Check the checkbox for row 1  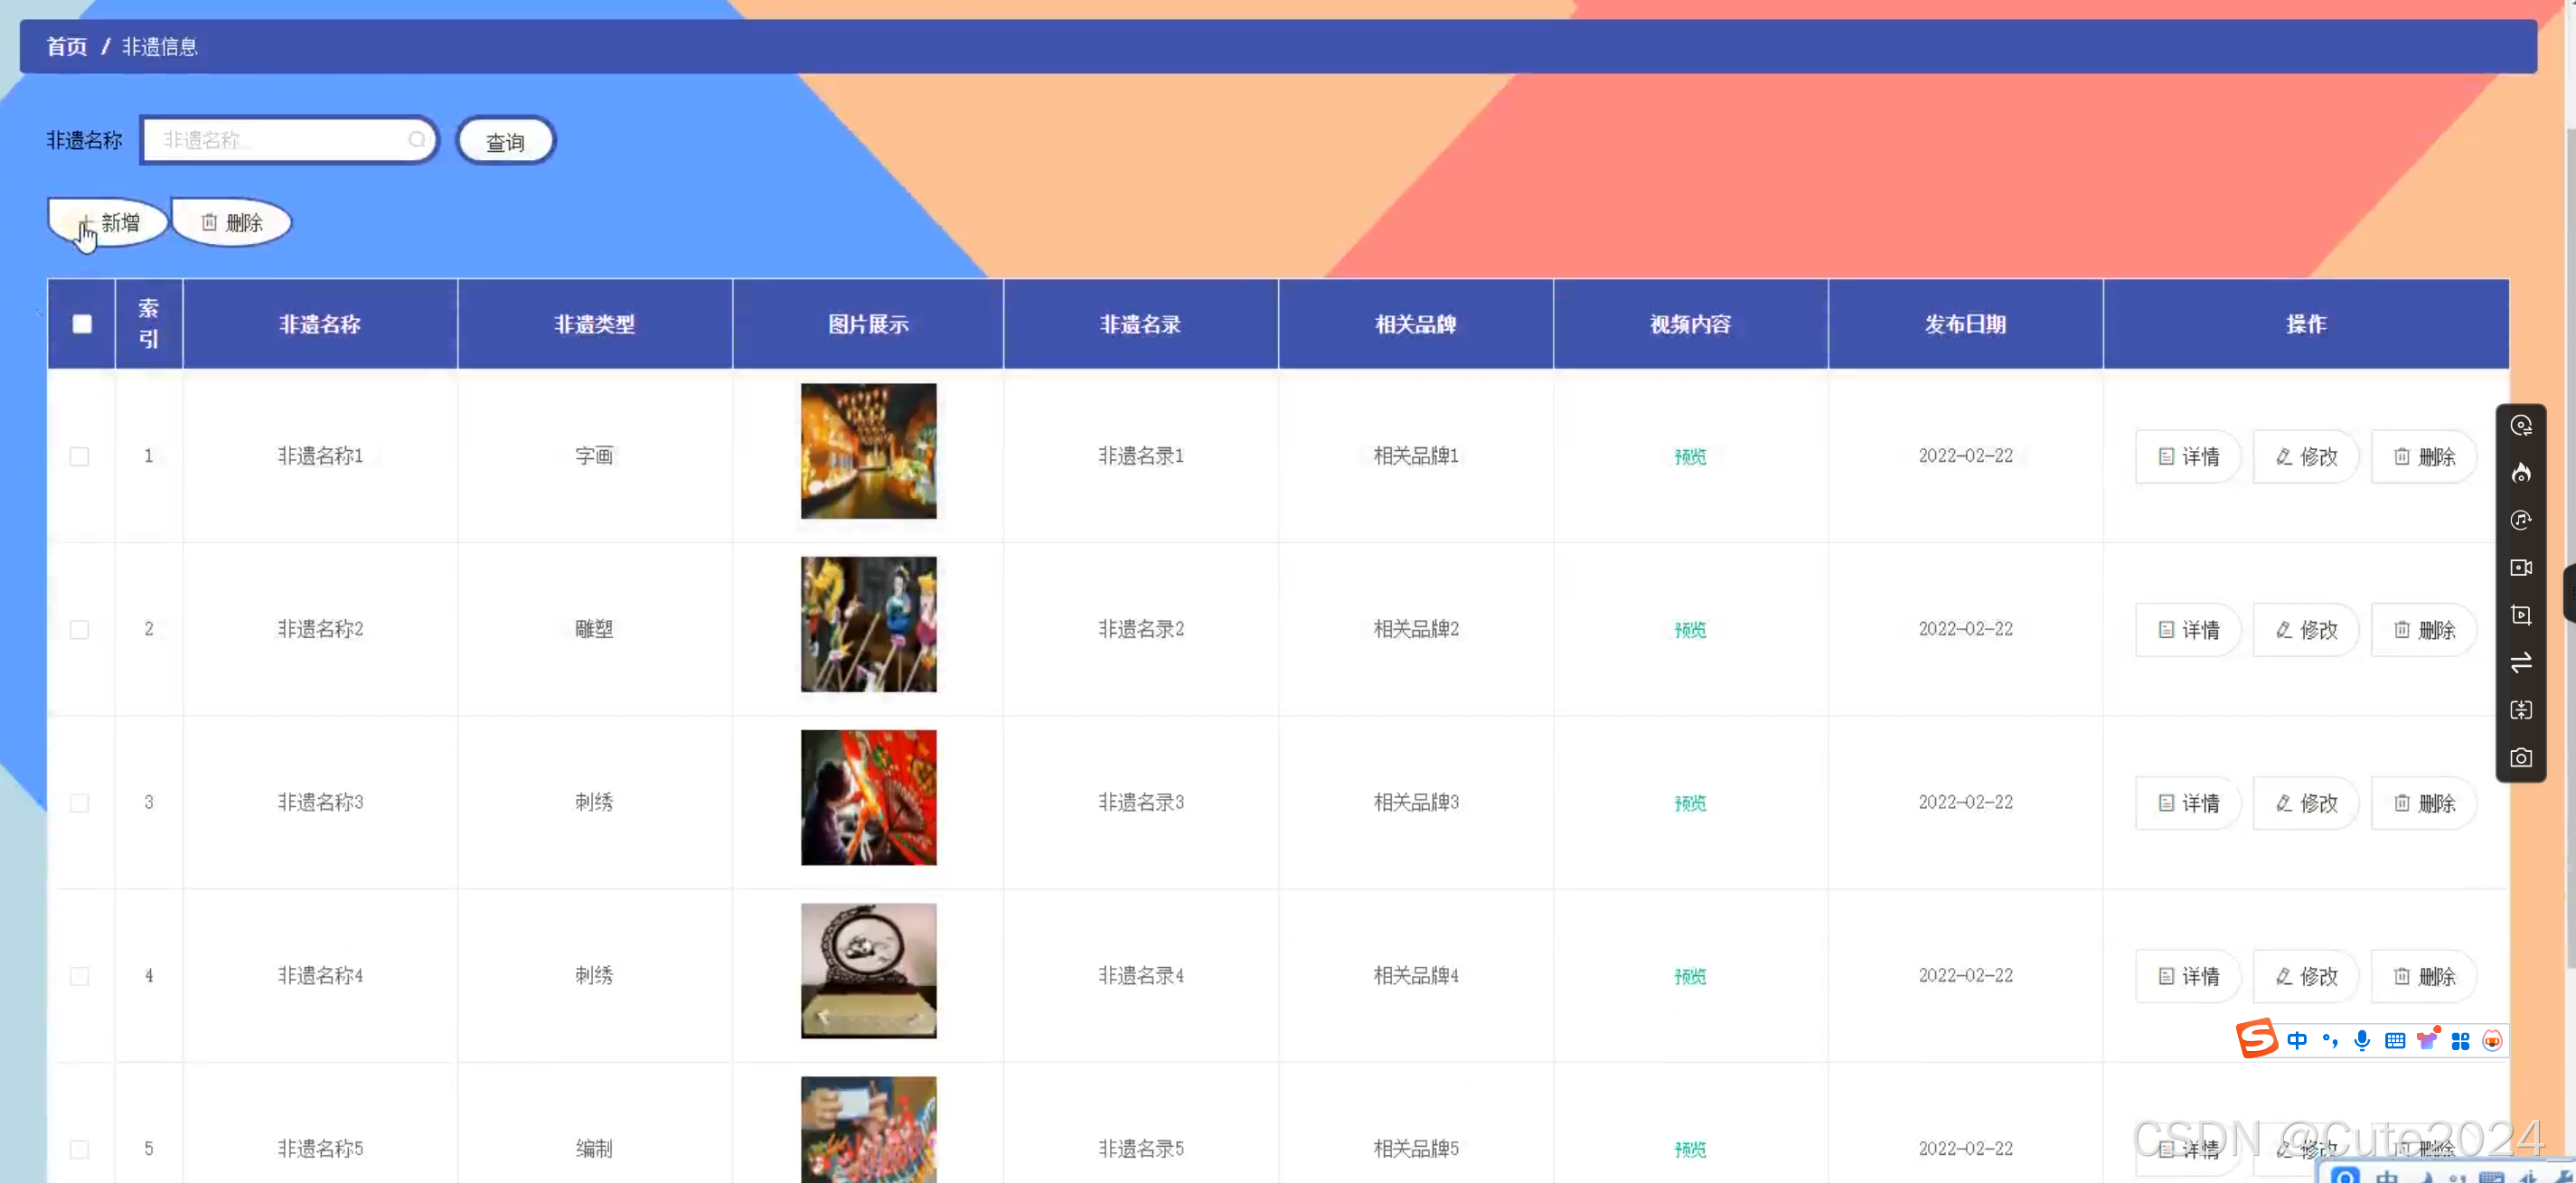(80, 456)
